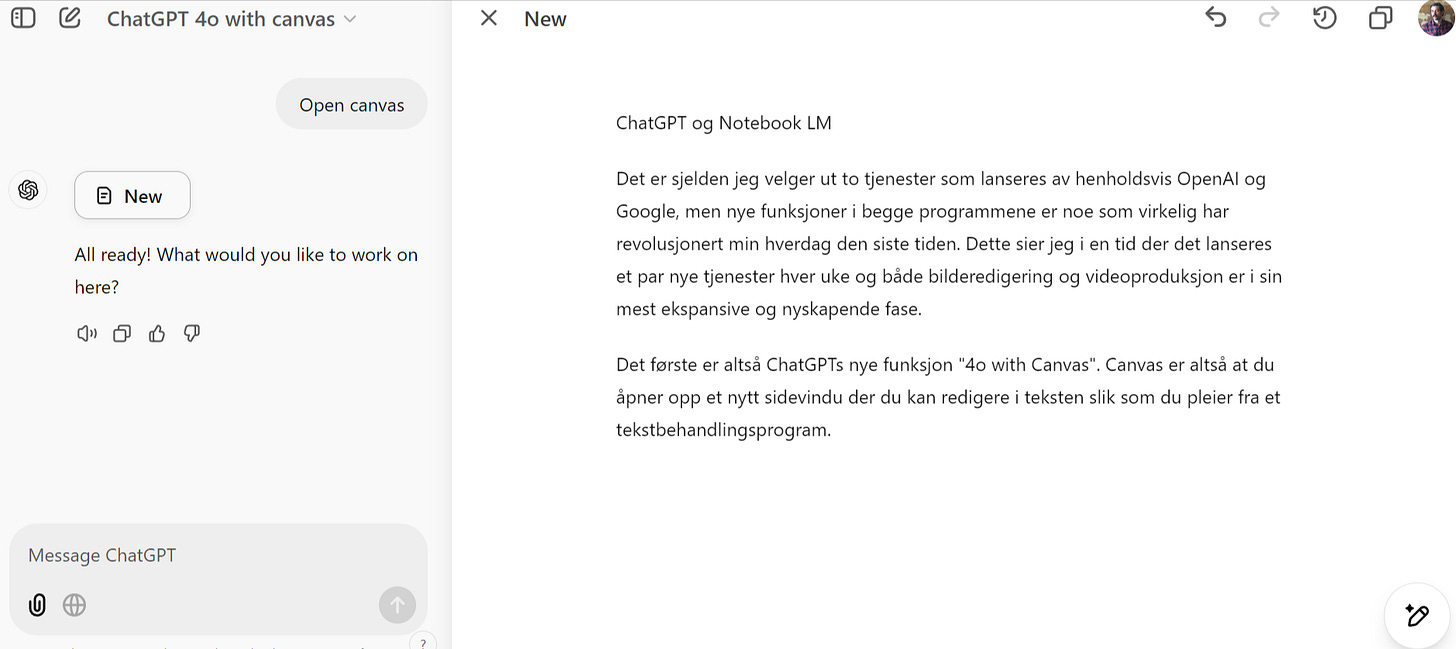Give the response a thumbs down
Viewport: 1456px width, 649px height.
point(192,334)
